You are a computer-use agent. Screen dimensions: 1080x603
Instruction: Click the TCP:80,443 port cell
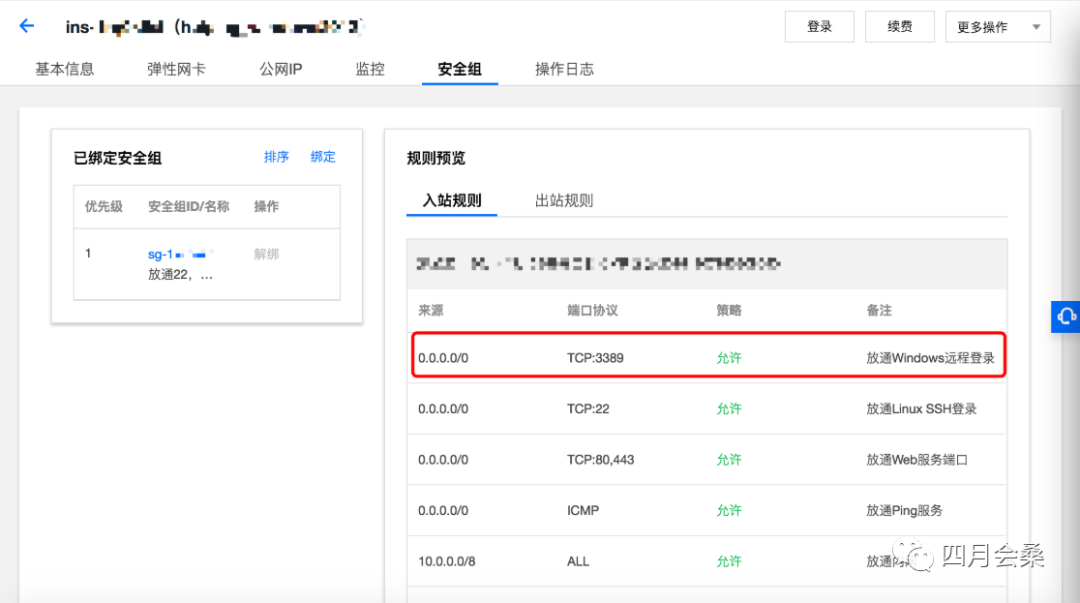point(601,460)
